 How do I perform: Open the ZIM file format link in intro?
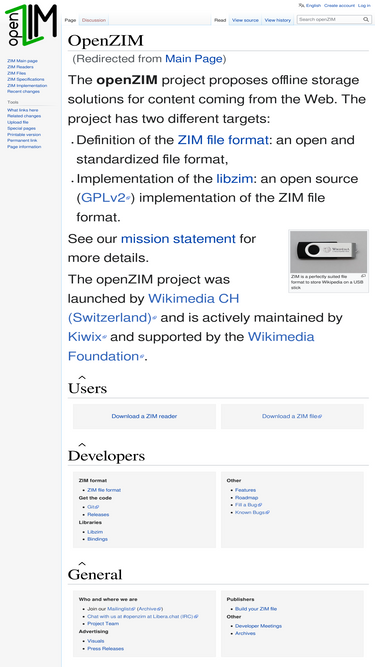click(223, 140)
